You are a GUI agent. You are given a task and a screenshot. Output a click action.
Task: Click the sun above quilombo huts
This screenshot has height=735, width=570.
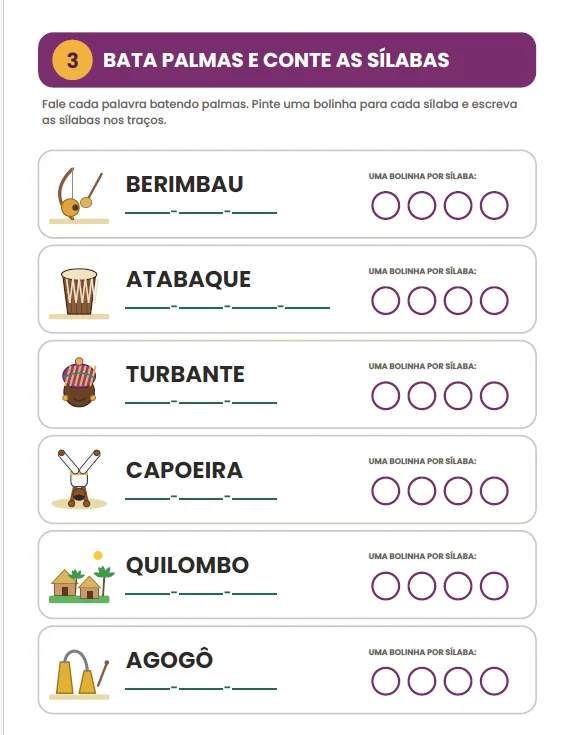(98, 555)
